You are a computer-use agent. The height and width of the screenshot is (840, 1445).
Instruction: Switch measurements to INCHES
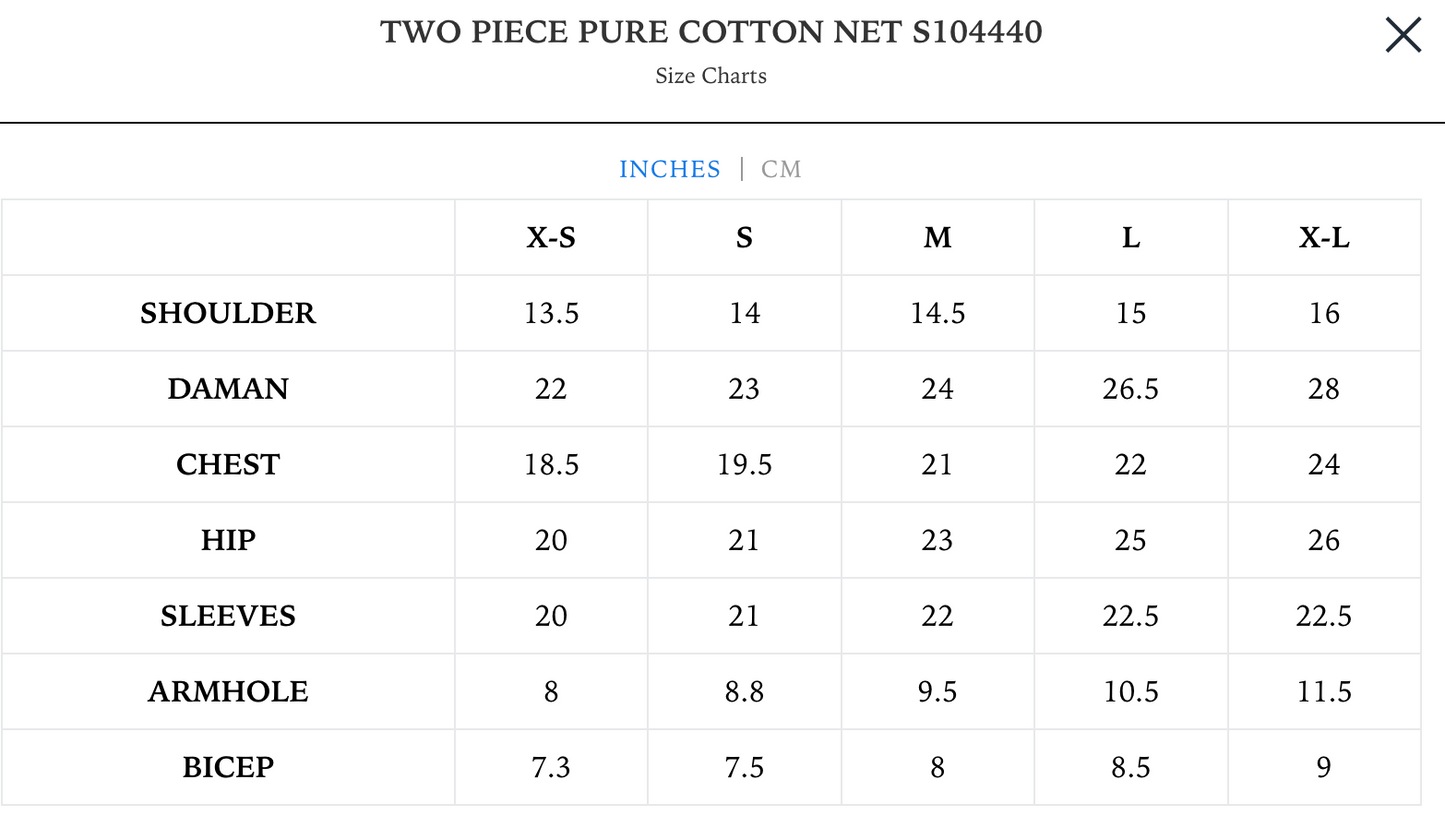point(670,169)
